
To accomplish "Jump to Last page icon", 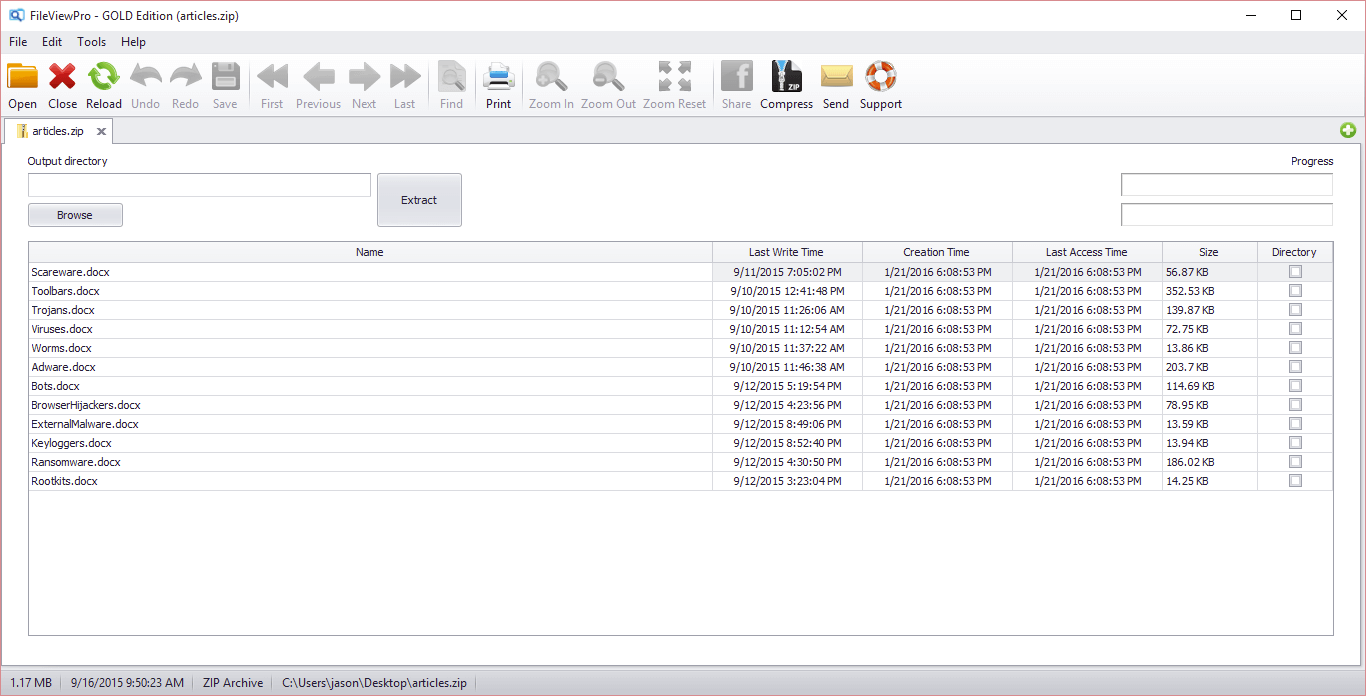I will (405, 77).
